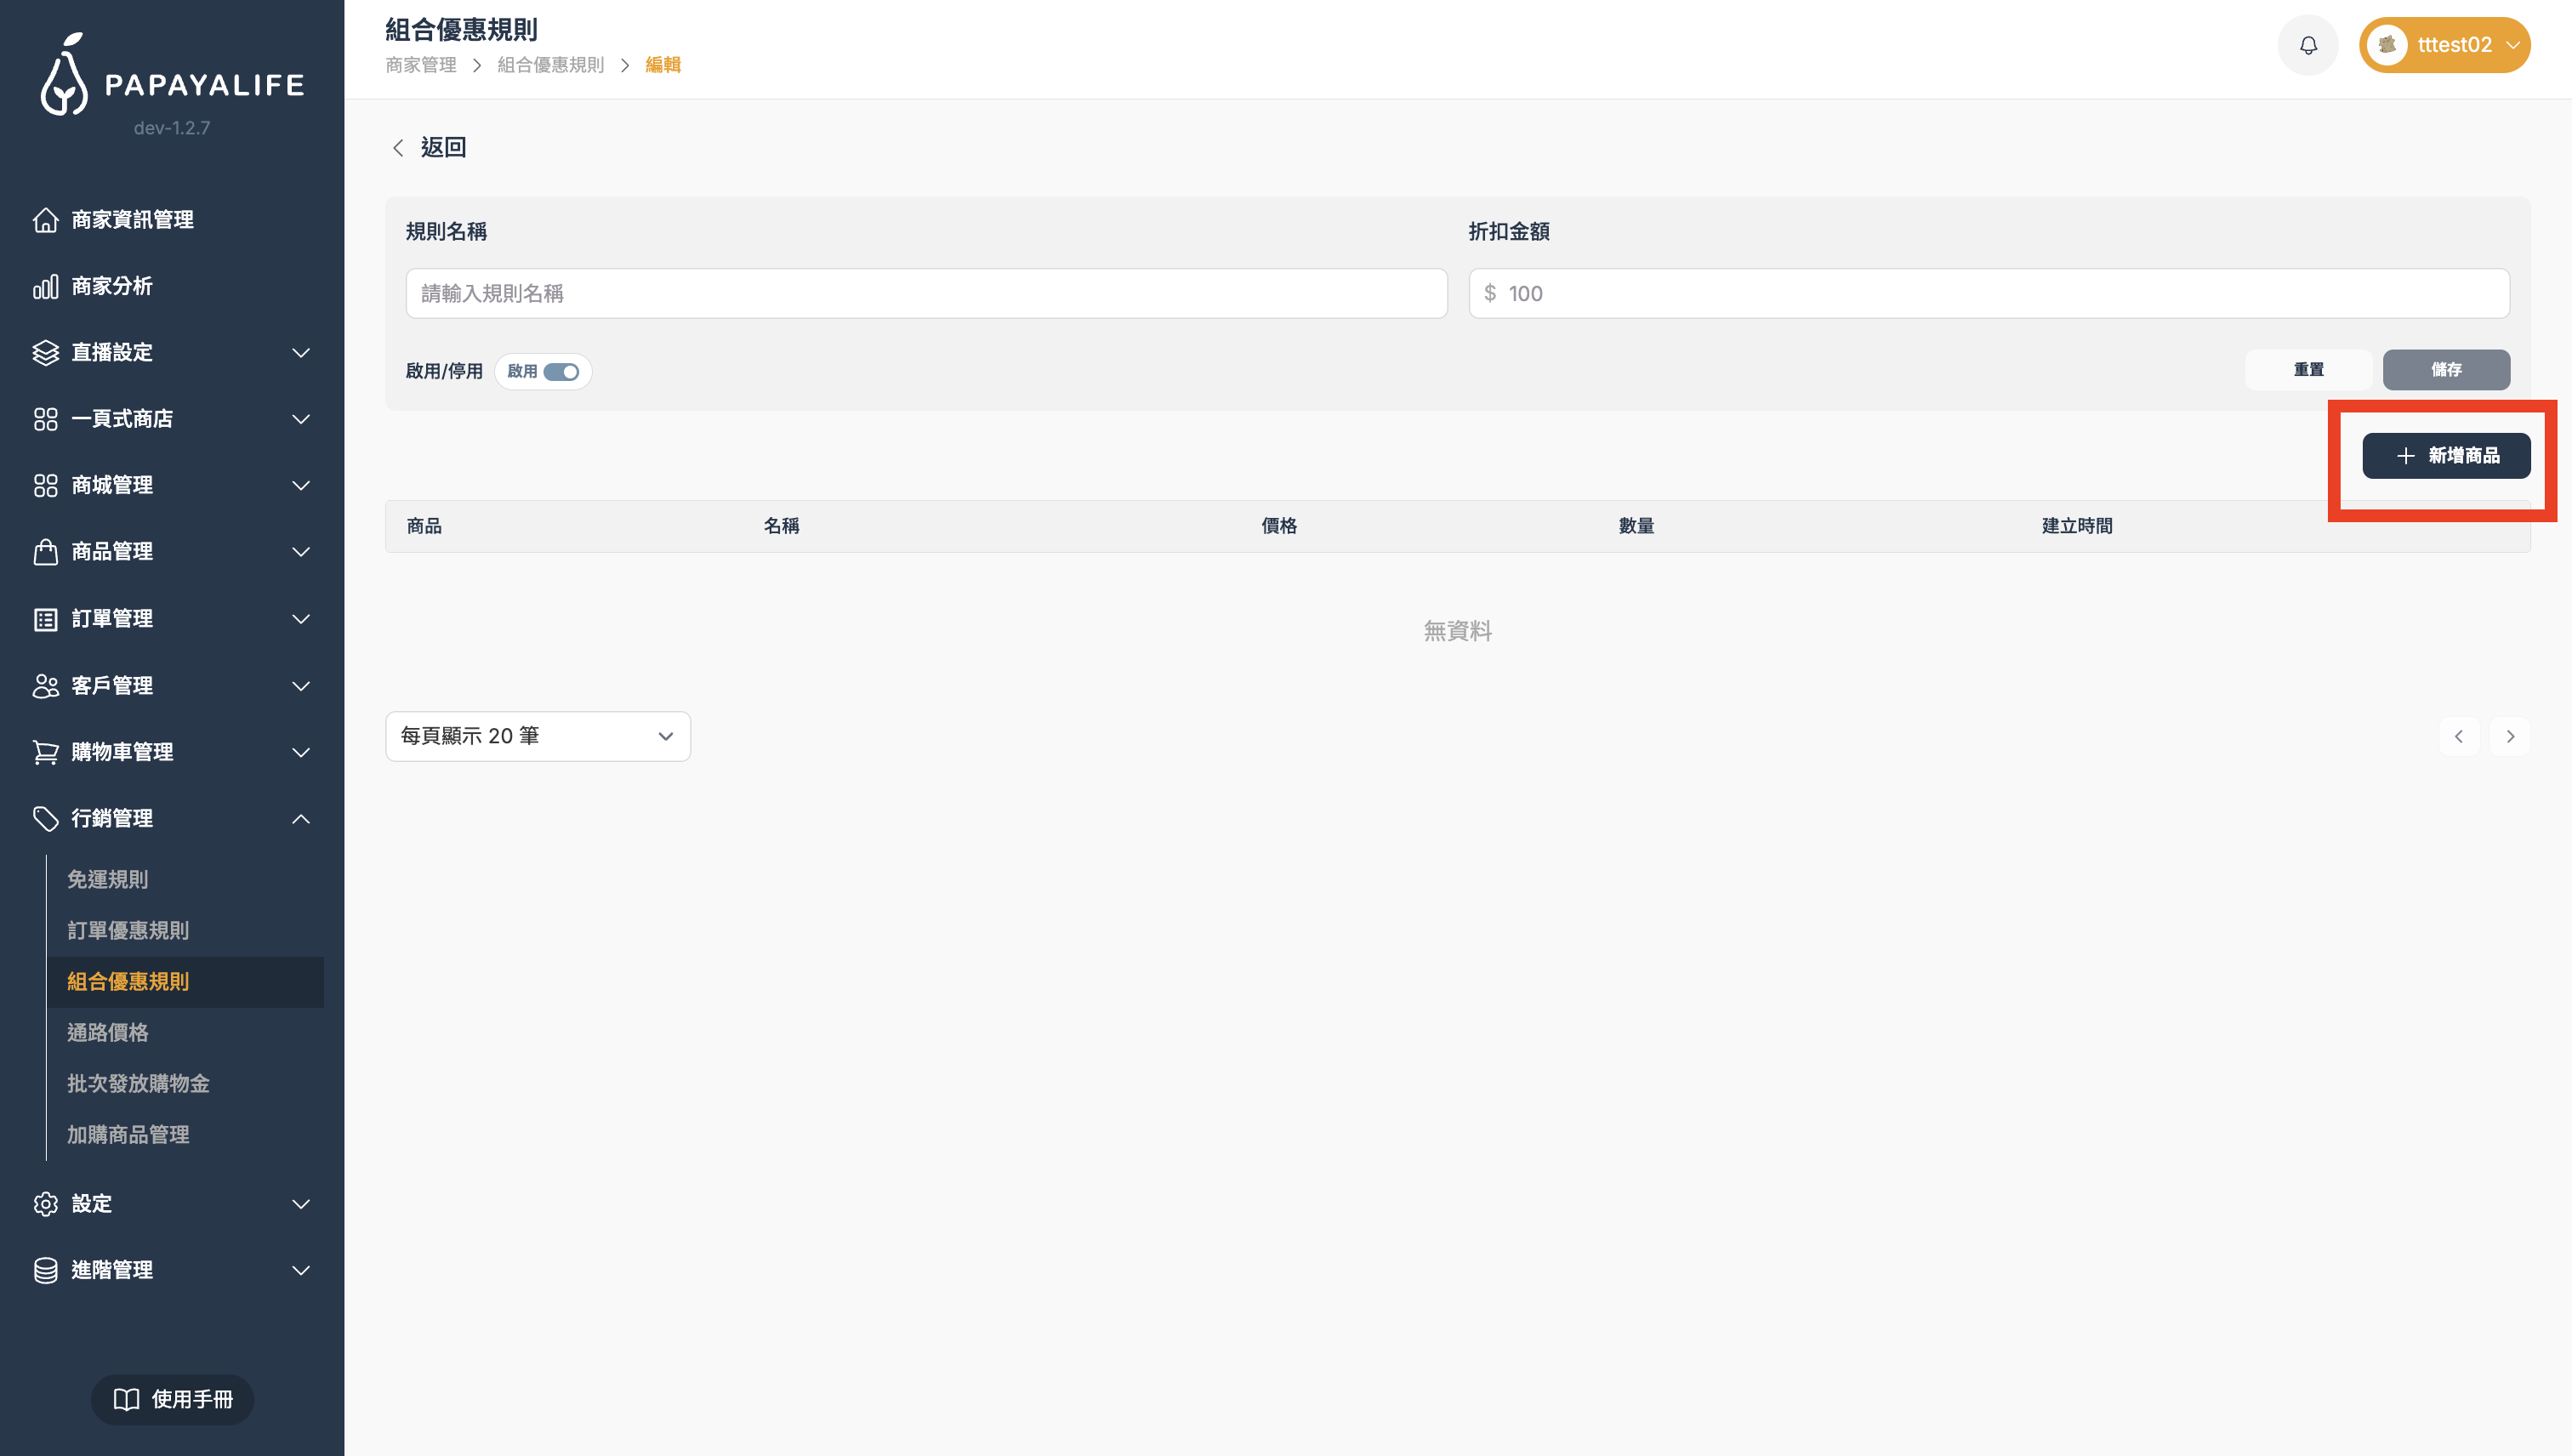Image resolution: width=2572 pixels, height=1456 pixels.
Task: Click the tttest02 user avatar
Action: coord(2387,45)
